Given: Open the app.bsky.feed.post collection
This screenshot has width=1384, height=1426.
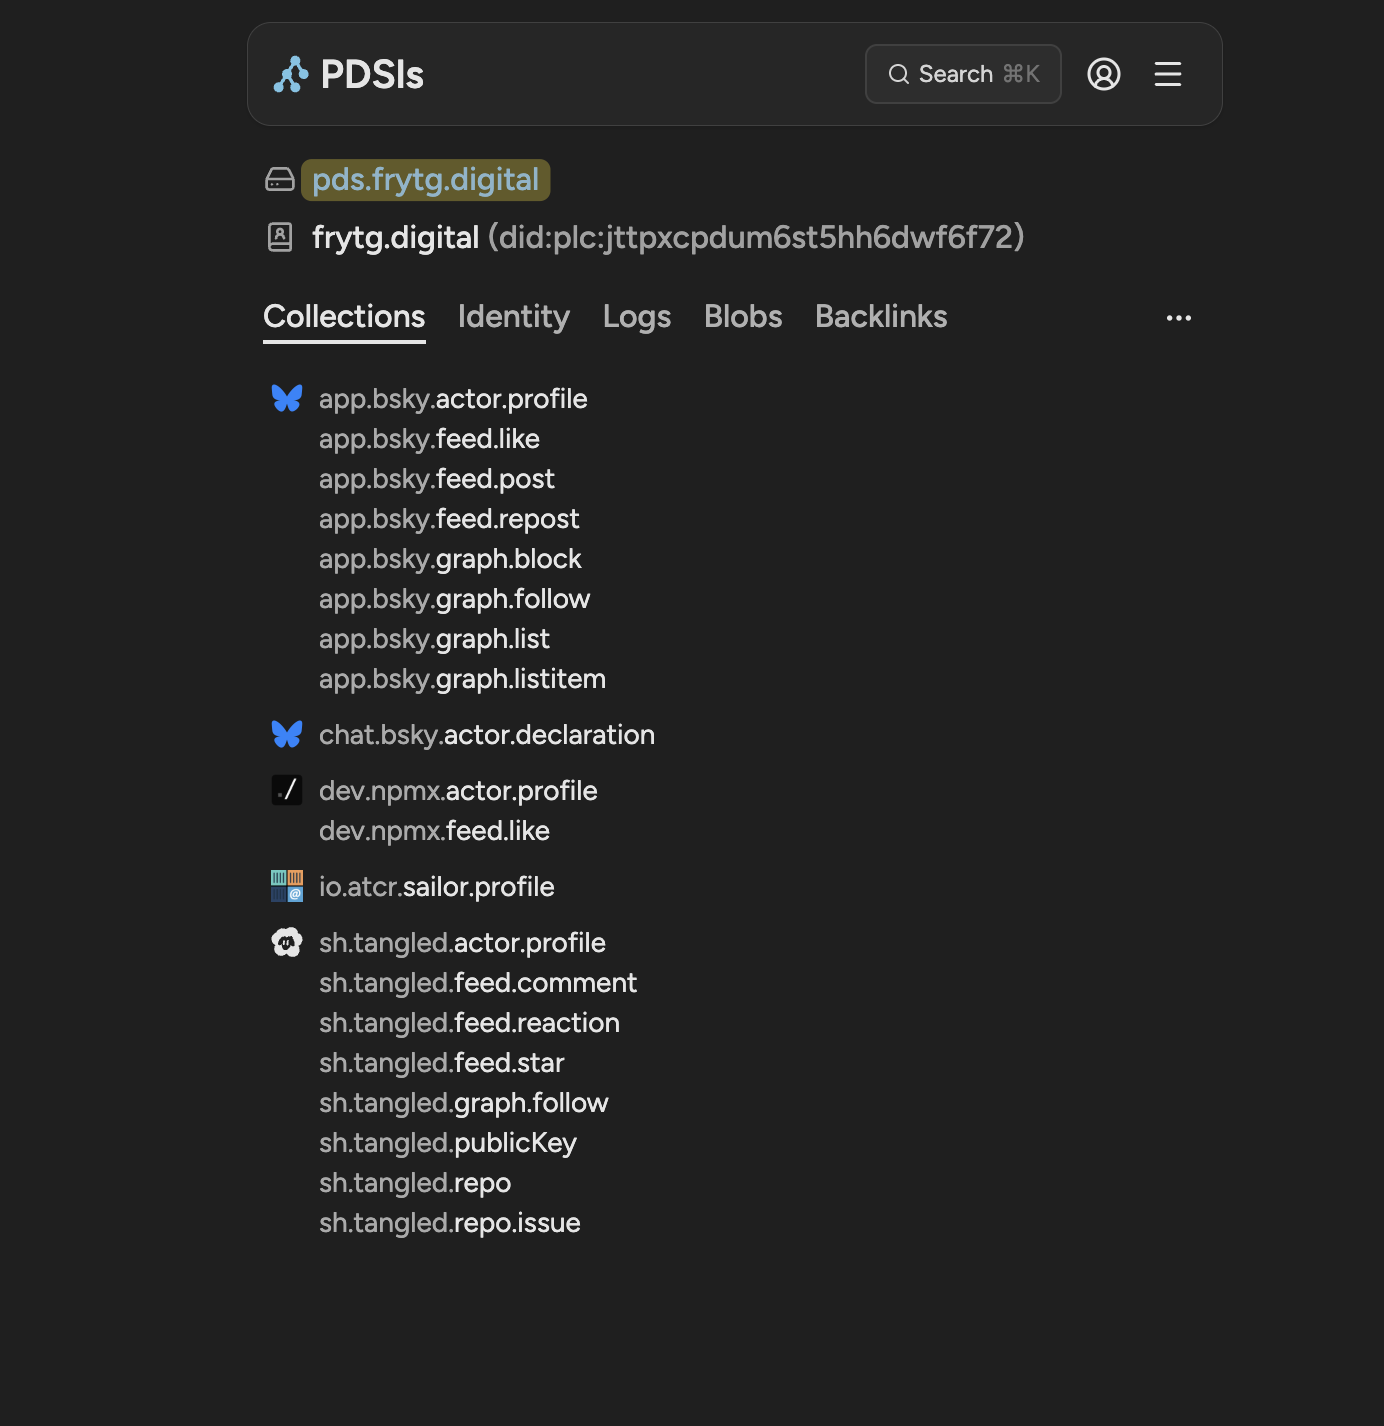Looking at the screenshot, I should [437, 479].
